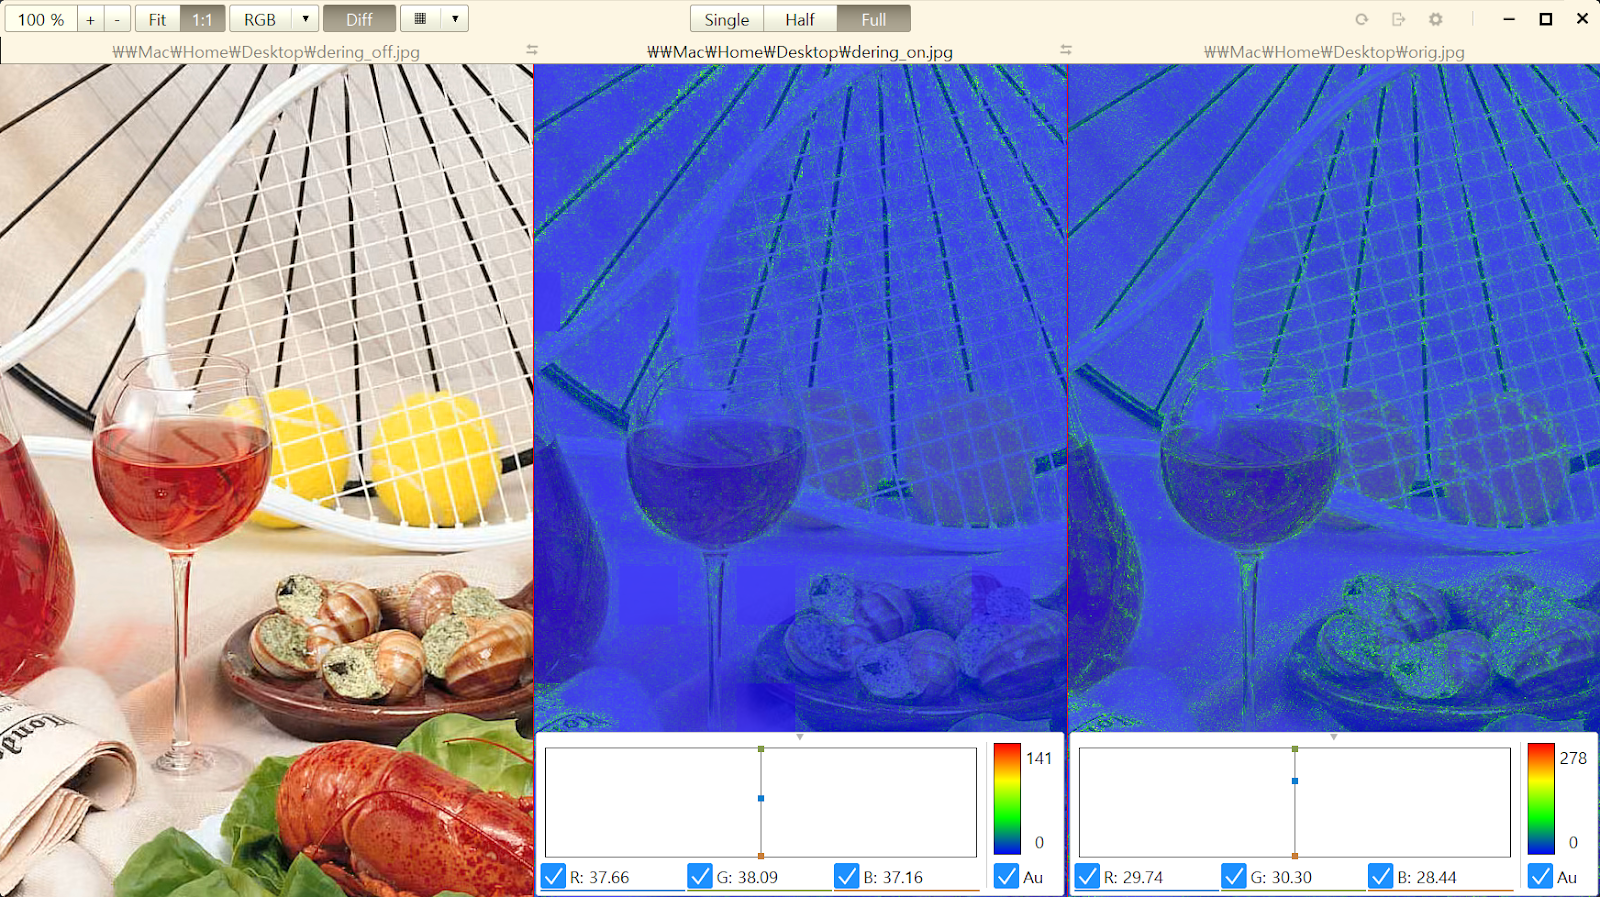Click the dering_off.jpg image panel
1600x897 pixels.
click(266, 480)
